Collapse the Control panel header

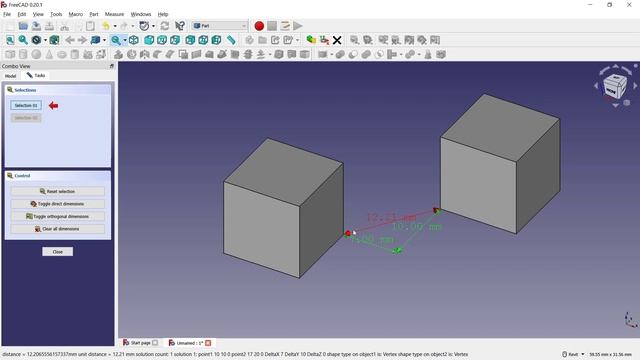click(x=58, y=176)
